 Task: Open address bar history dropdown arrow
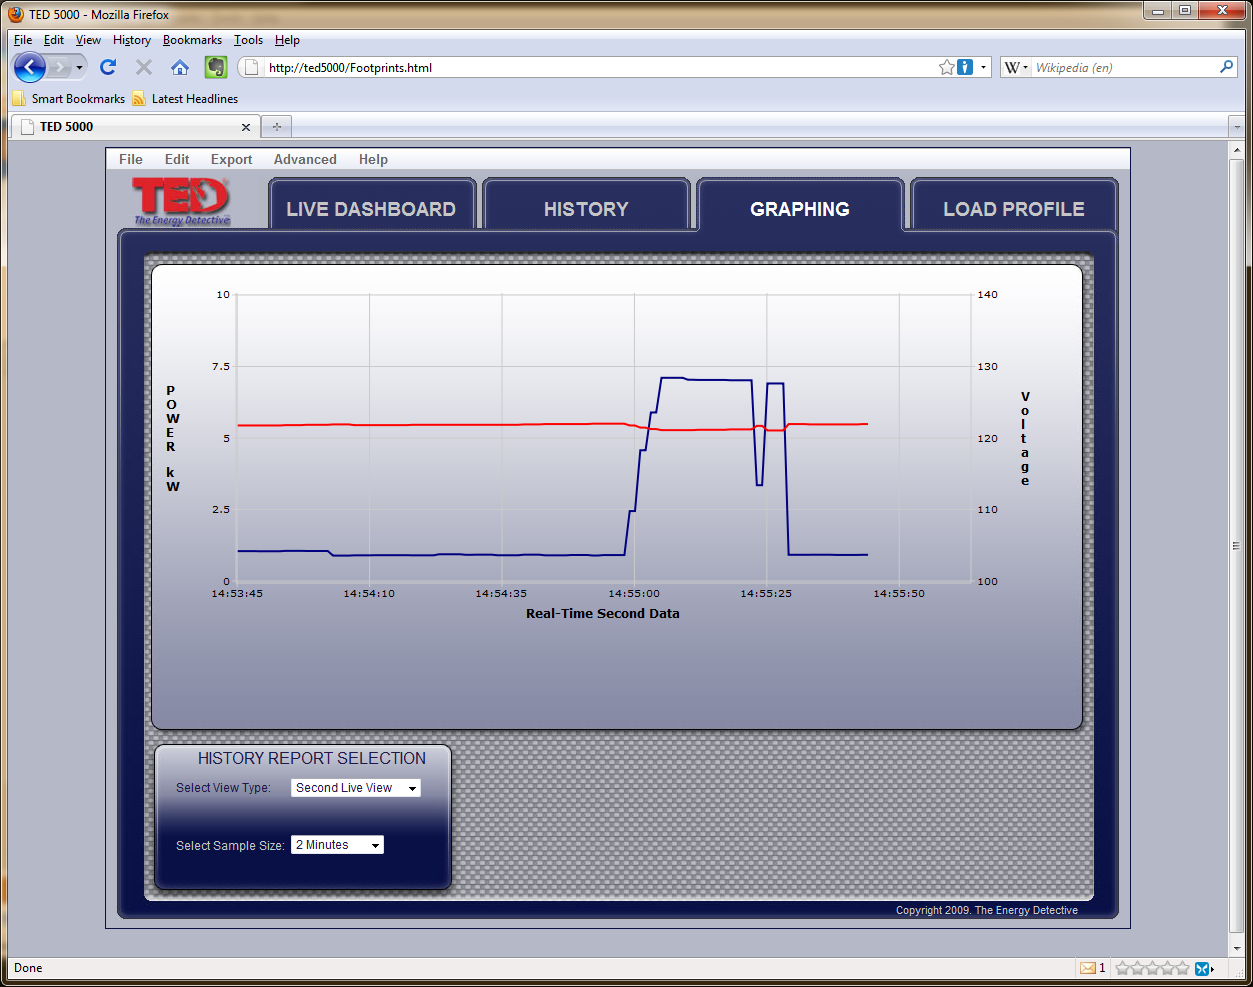coord(983,67)
